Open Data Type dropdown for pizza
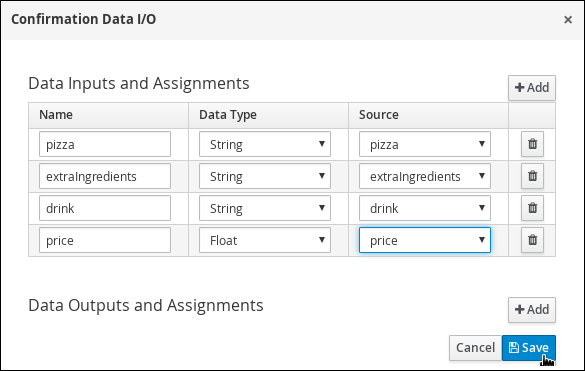 pos(265,144)
